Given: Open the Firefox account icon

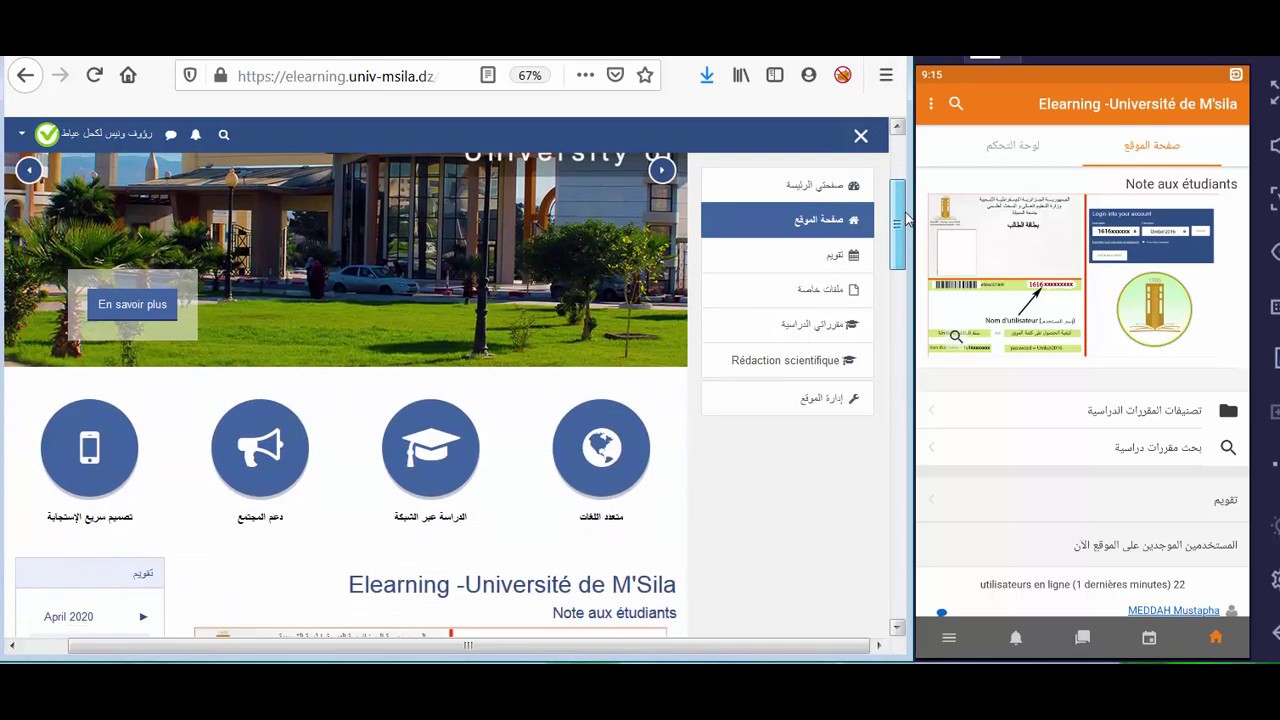Looking at the screenshot, I should point(809,75).
